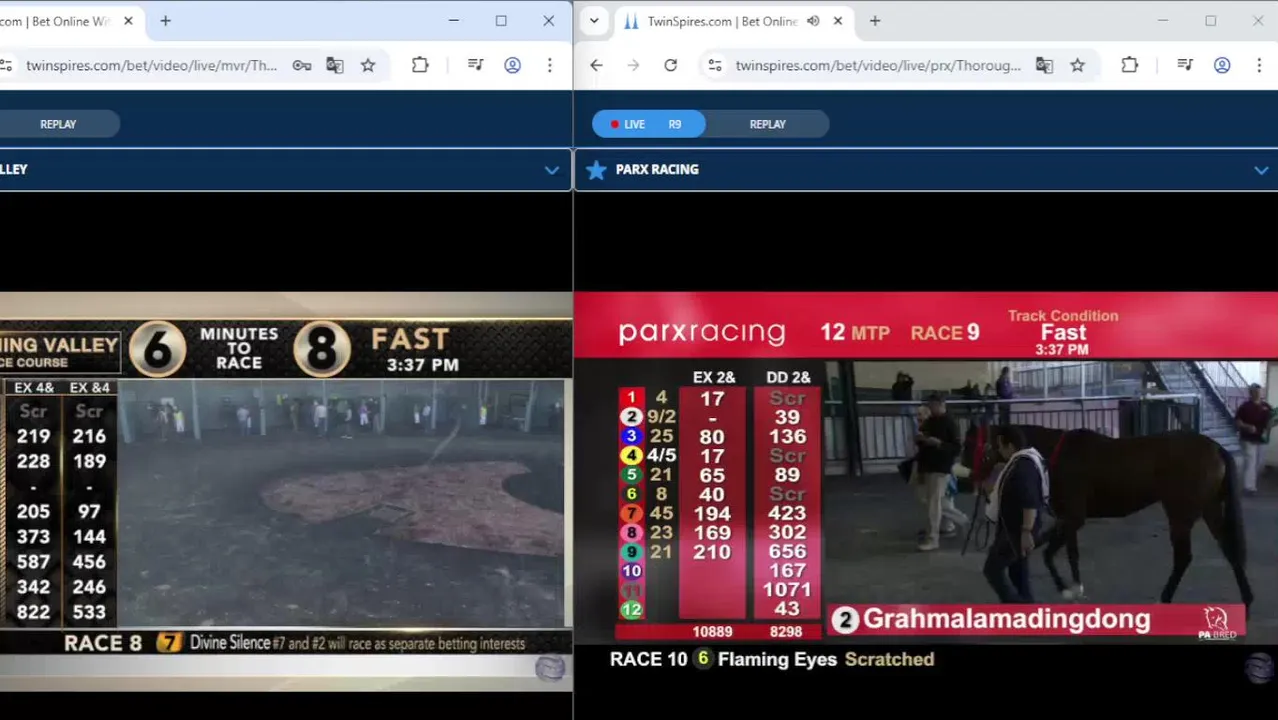Viewport: 1278px width, 720px height.
Task: Click translate icon in left window address bar
Action: (x=335, y=65)
